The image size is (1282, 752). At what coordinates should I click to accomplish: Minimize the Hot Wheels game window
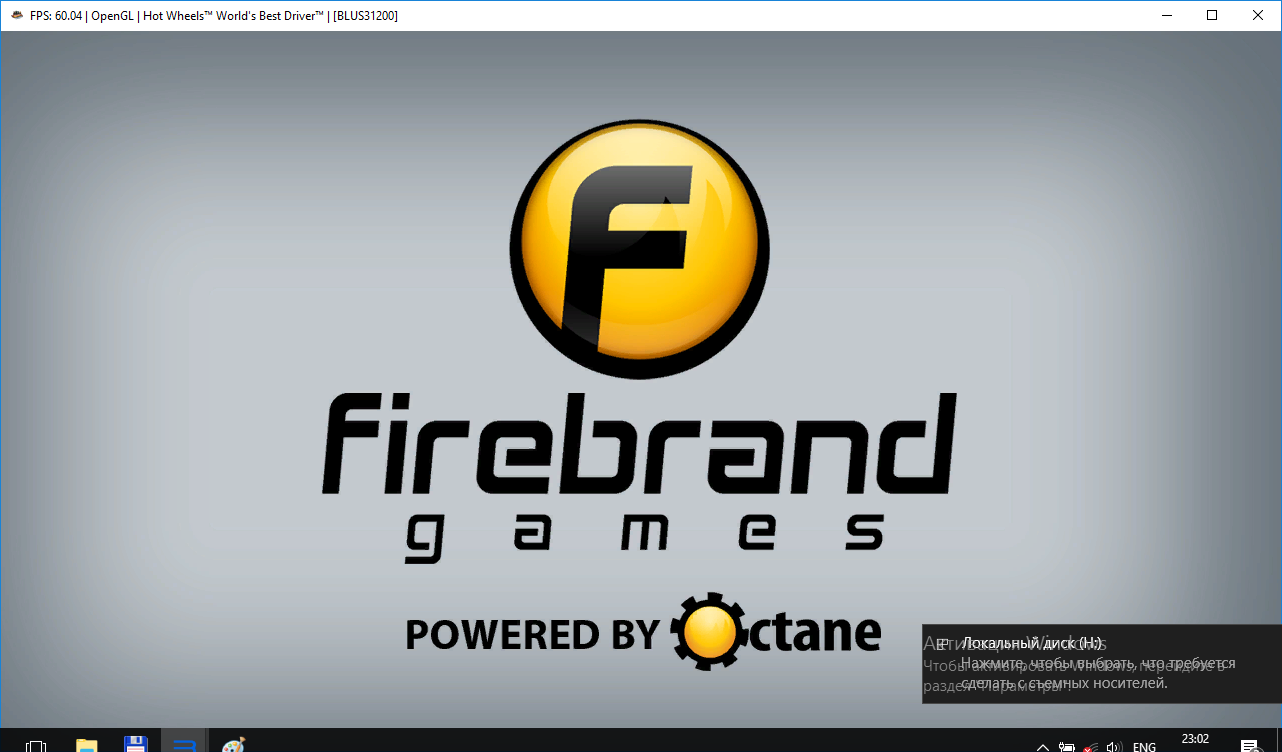tap(1166, 16)
